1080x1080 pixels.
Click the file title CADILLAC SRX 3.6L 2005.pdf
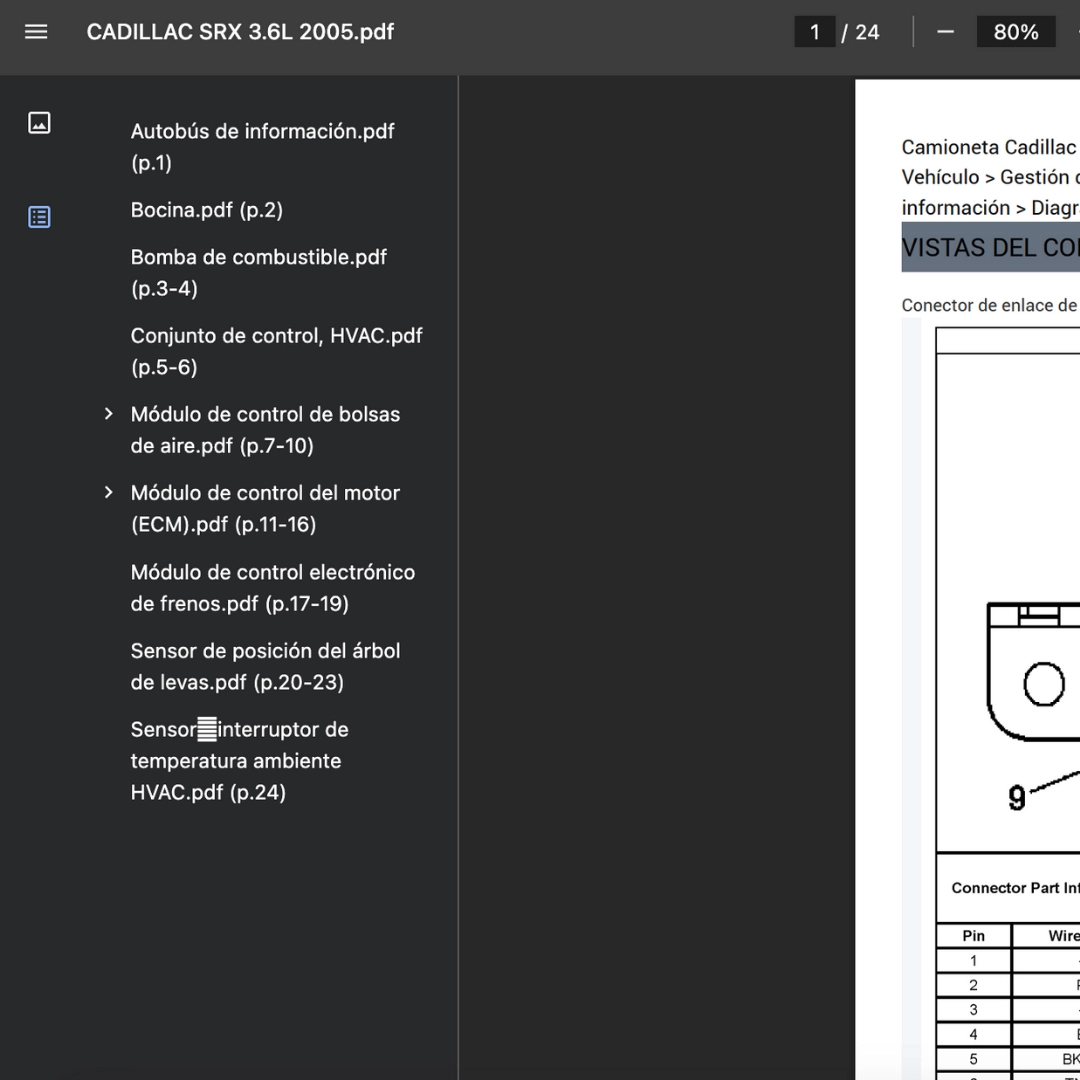coord(240,32)
